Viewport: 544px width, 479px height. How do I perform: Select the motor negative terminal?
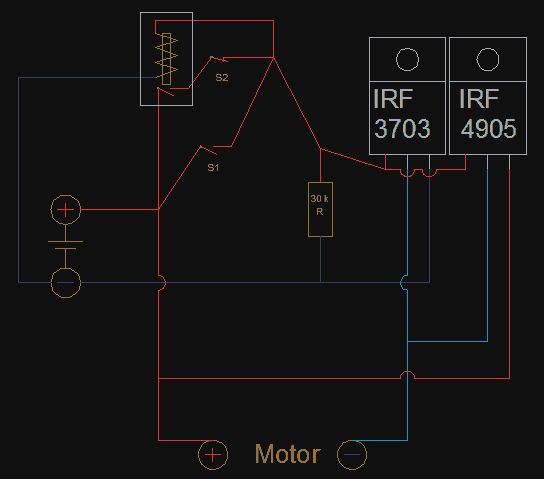(x=352, y=455)
